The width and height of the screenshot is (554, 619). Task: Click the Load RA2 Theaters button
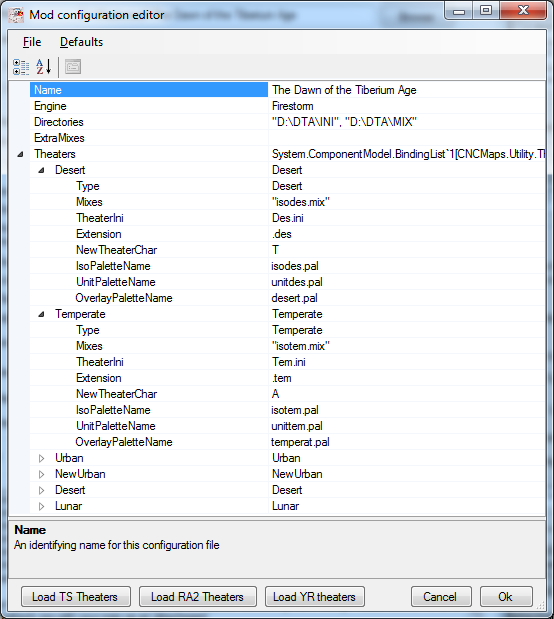197,596
